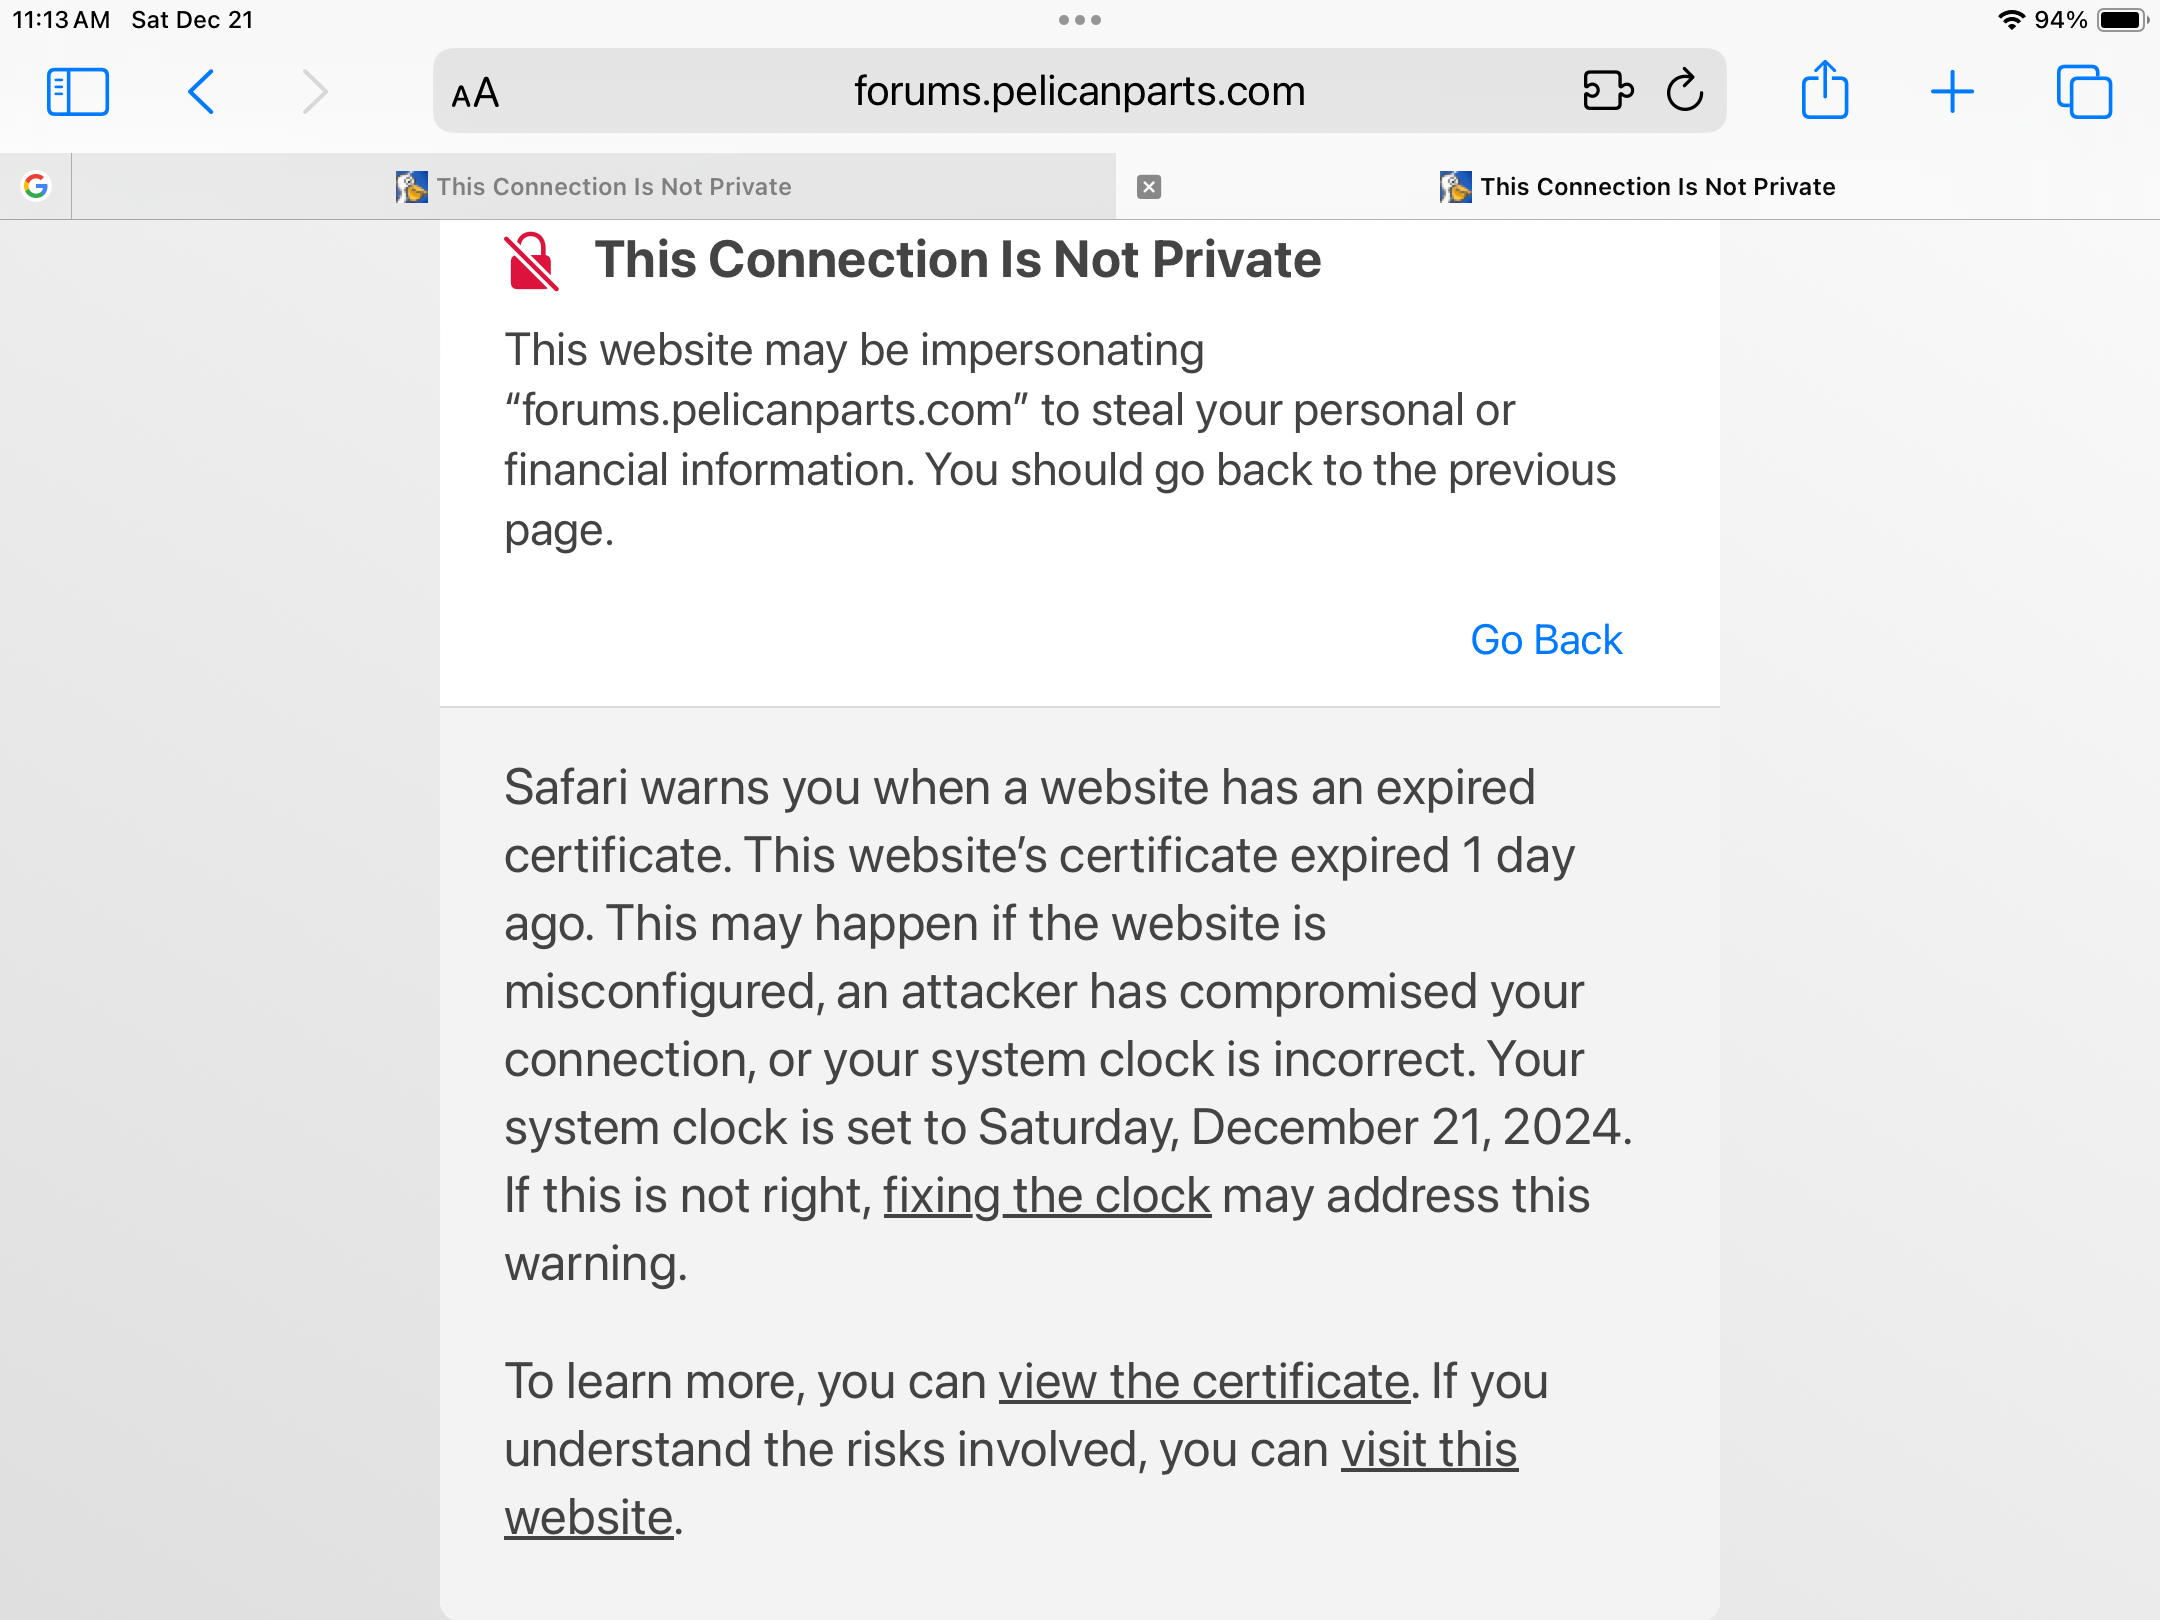Switch to the pinned Google tab
The image size is (2160, 1620).
coord(36,186)
